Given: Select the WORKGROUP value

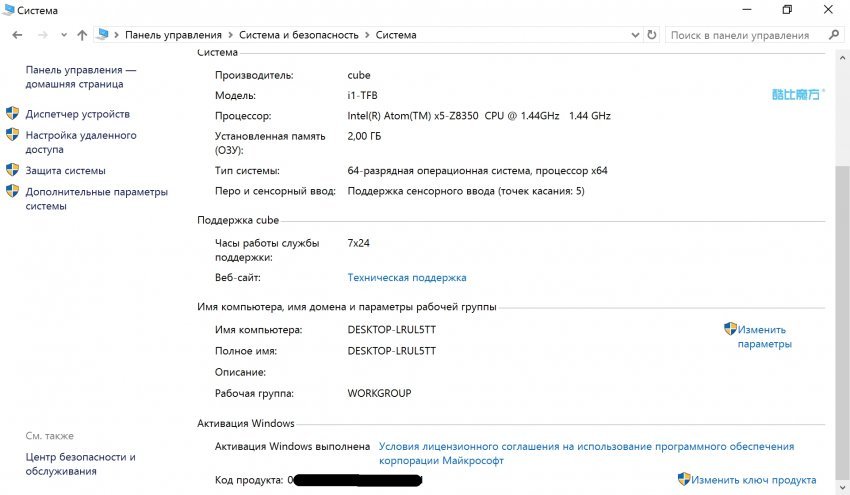Looking at the screenshot, I should point(379,393).
